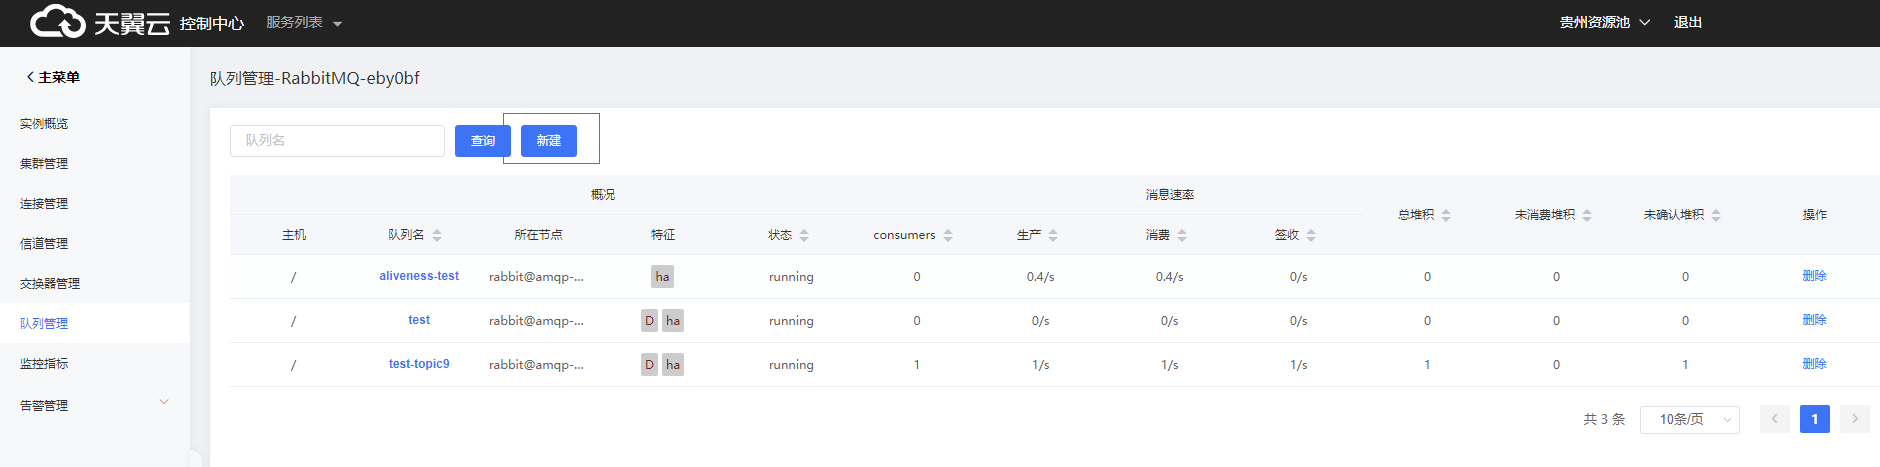
Task: Sort table by consumers sort icon
Action: [x=948, y=235]
